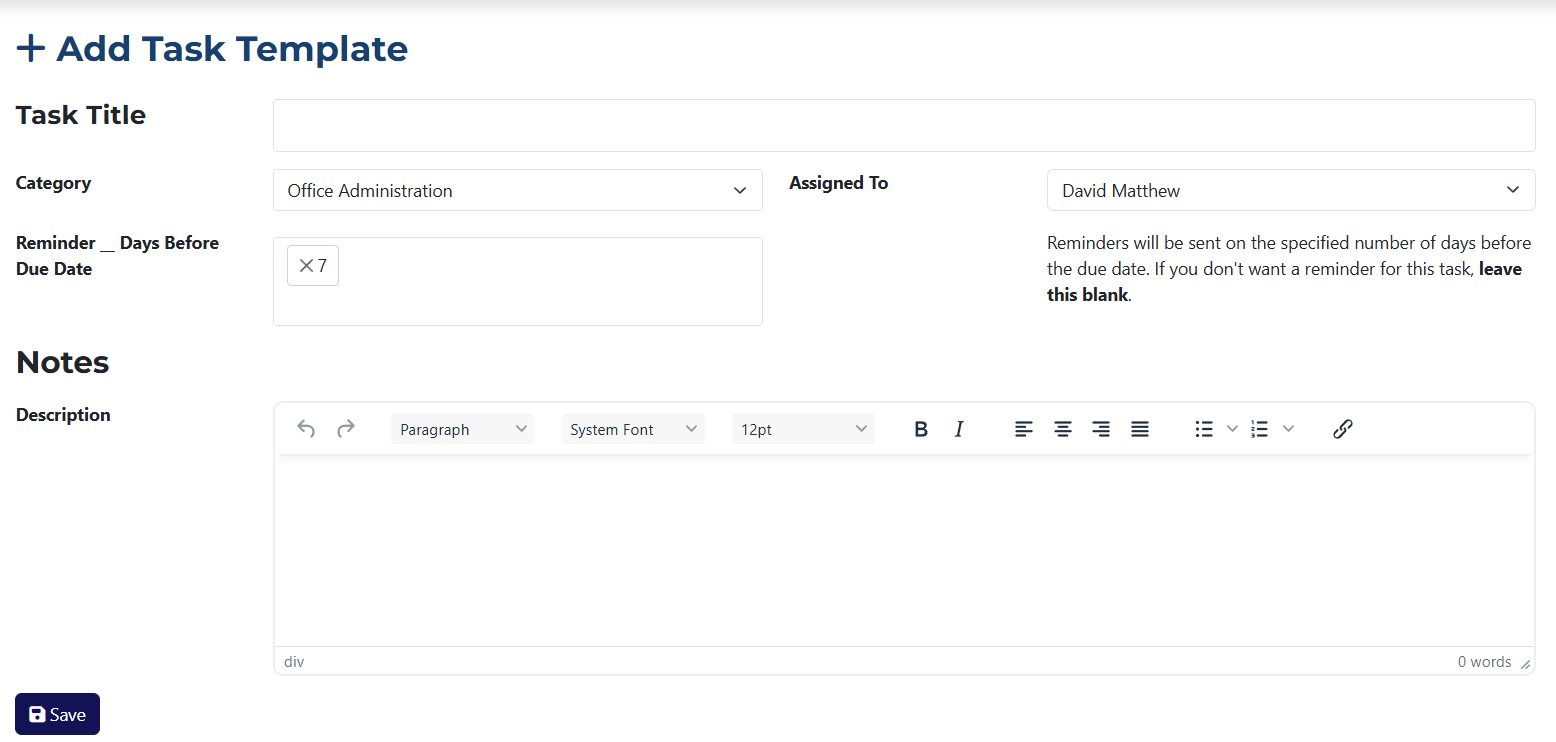This screenshot has height=742, width=1556.
Task: Center align the description text
Action: [1062, 429]
